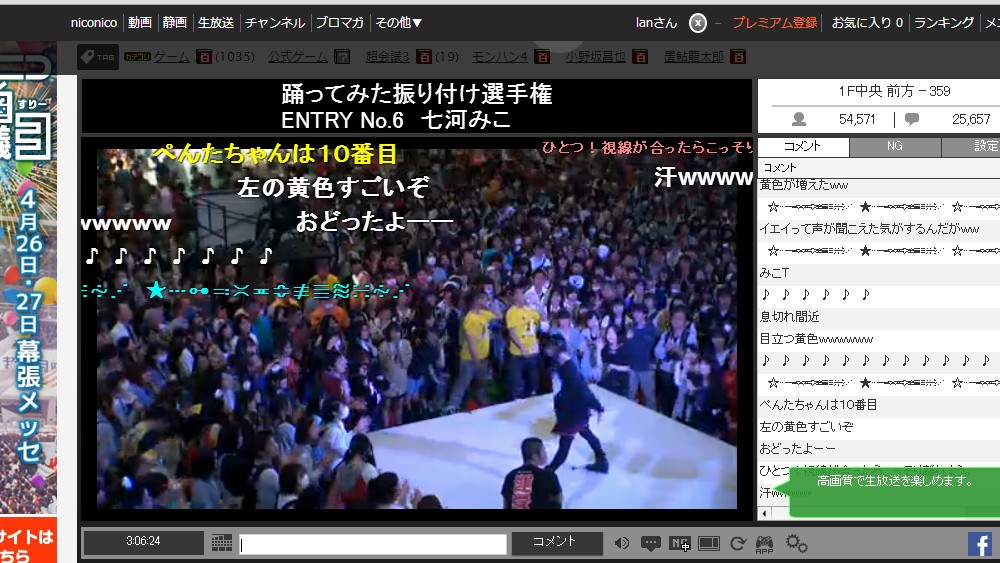This screenshot has width=1000, height=563.
Task: Open the ゲーム tag link
Action: pyautogui.click(x=172, y=57)
